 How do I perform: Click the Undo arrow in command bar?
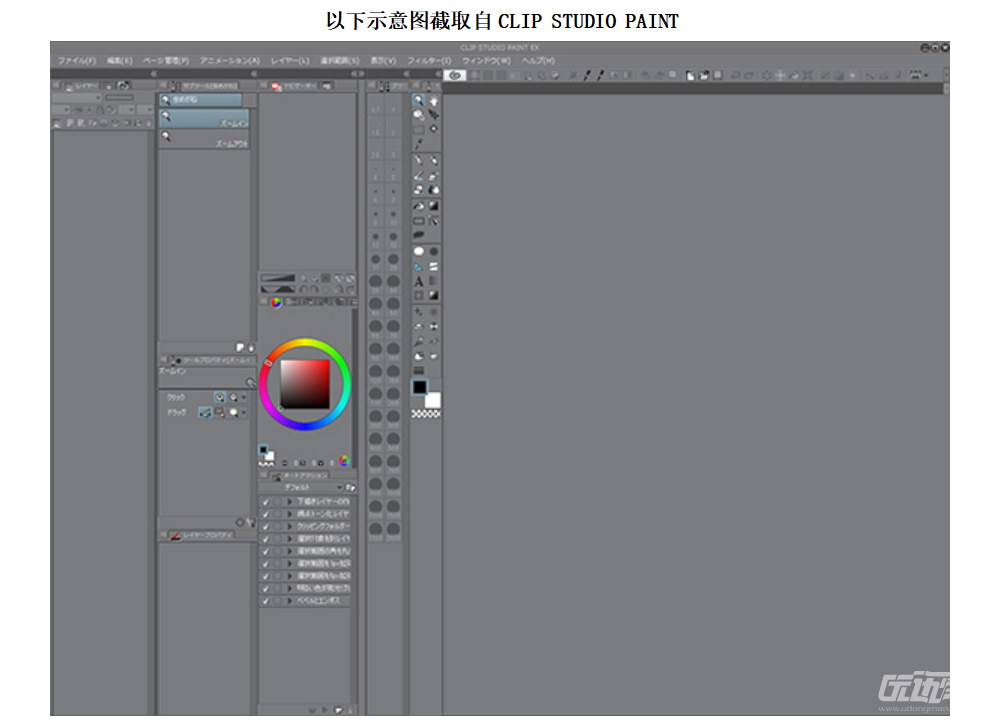click(735, 76)
